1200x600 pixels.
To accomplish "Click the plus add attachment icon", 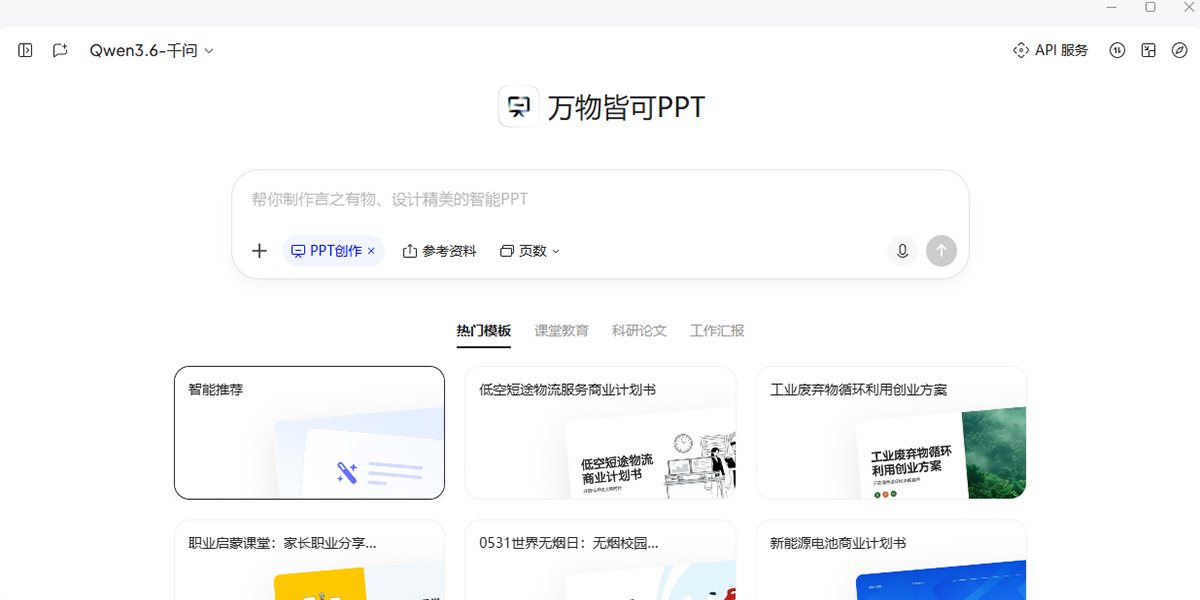I will (259, 251).
